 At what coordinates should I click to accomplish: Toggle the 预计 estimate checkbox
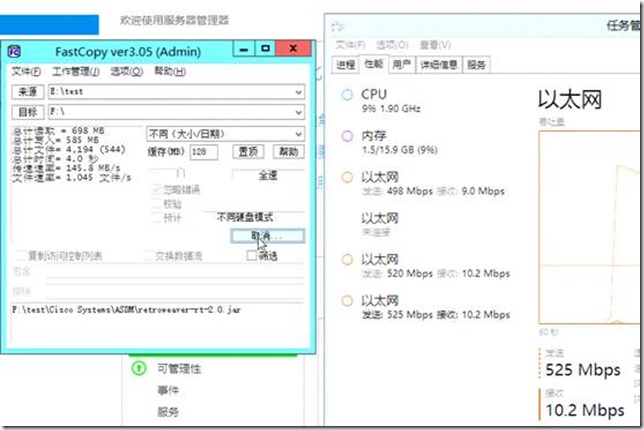pyautogui.click(x=156, y=218)
